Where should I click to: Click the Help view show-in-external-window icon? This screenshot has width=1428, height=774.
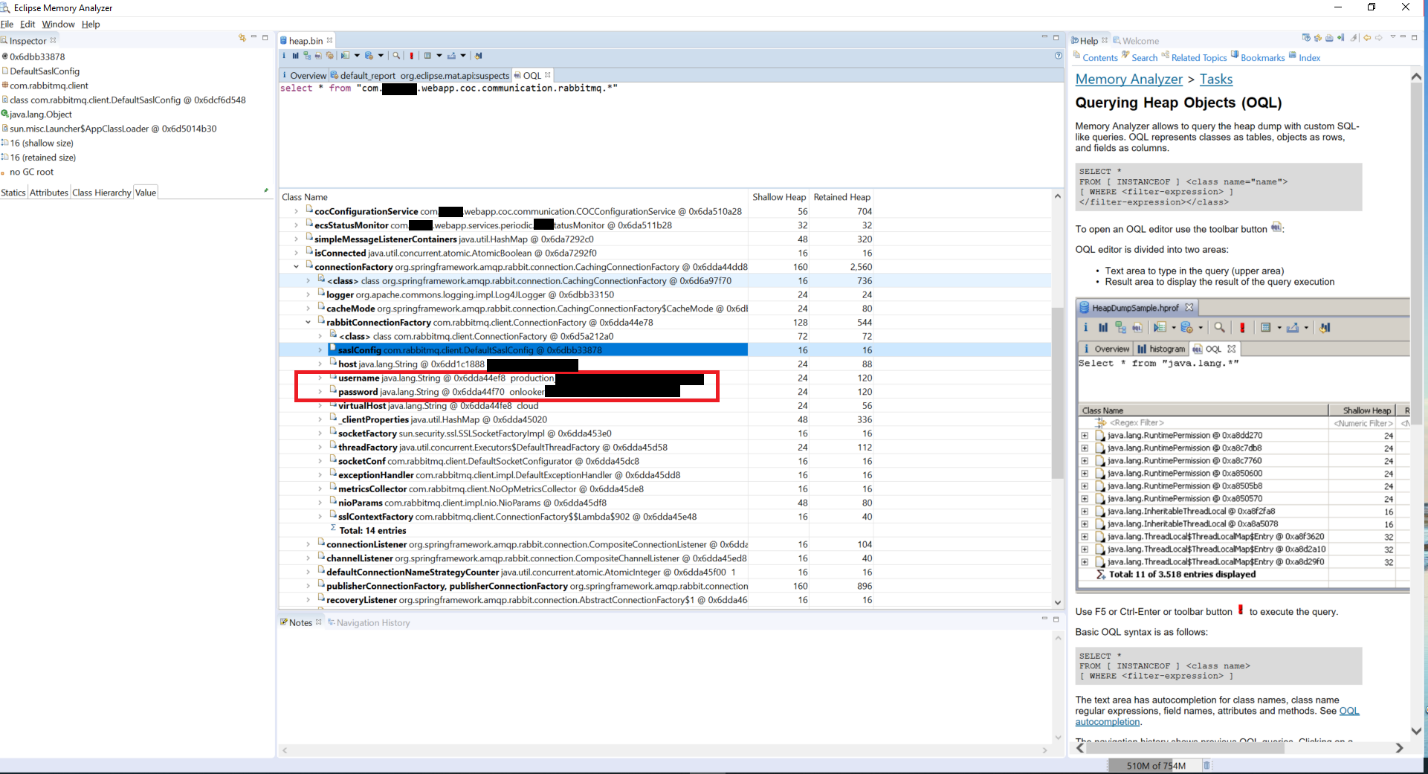[x=1306, y=38]
